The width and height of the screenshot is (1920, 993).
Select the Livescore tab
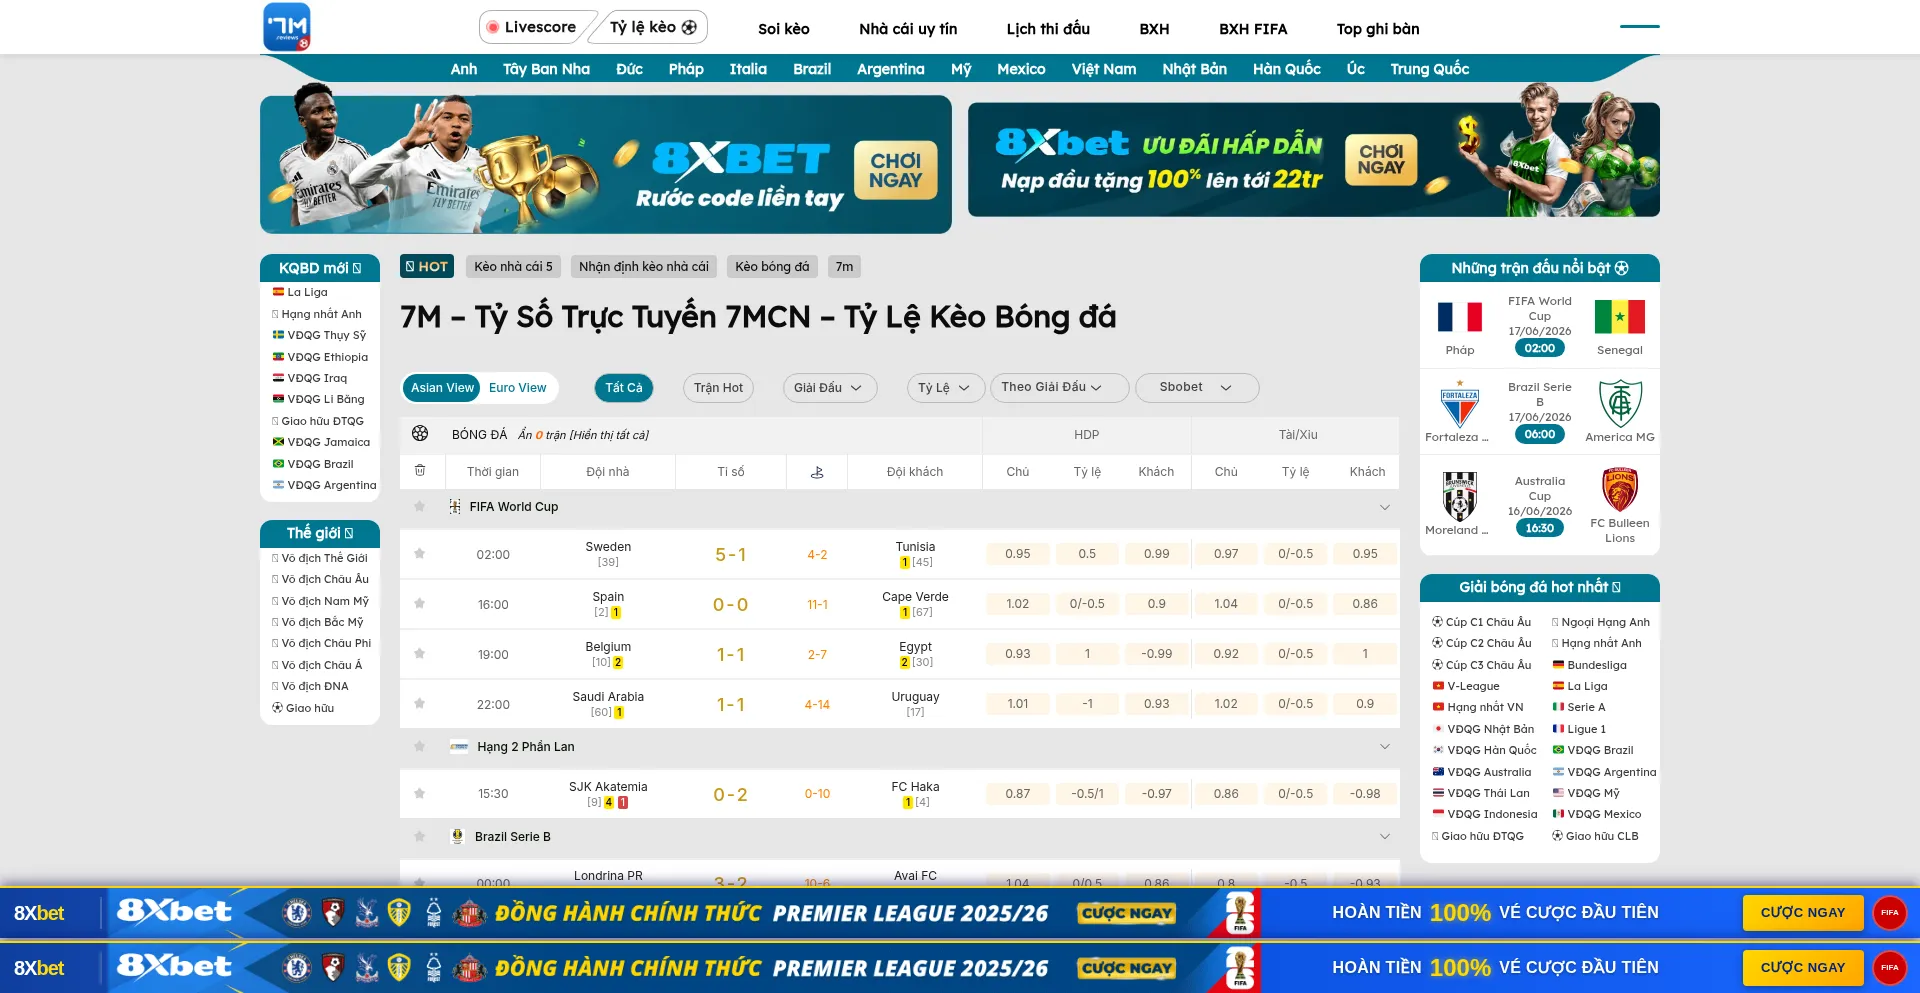[533, 27]
